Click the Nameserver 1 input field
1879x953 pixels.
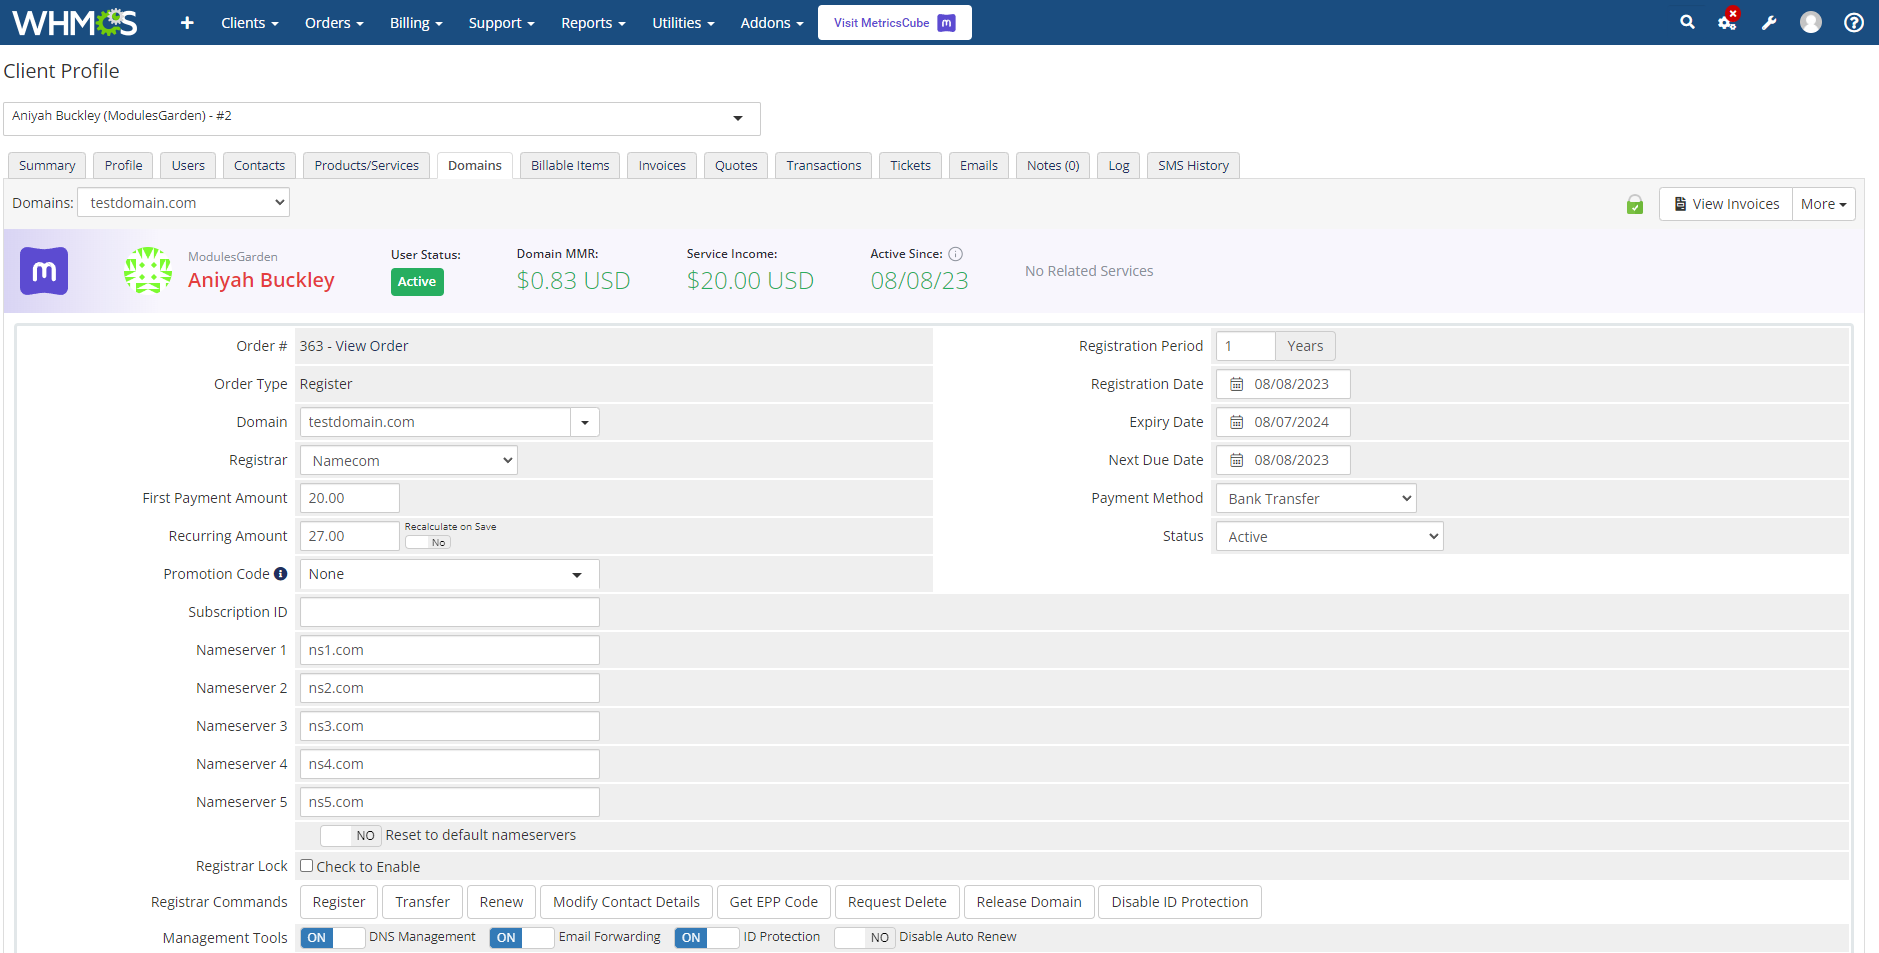(450, 650)
